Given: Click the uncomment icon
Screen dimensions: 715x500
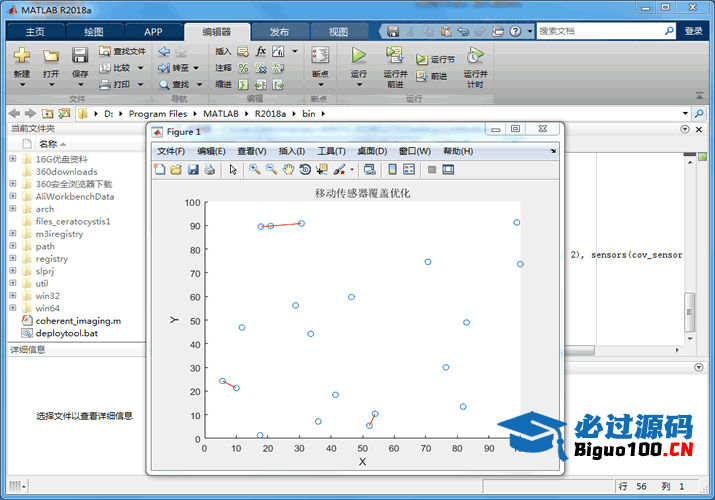Looking at the screenshot, I should [x=261, y=68].
